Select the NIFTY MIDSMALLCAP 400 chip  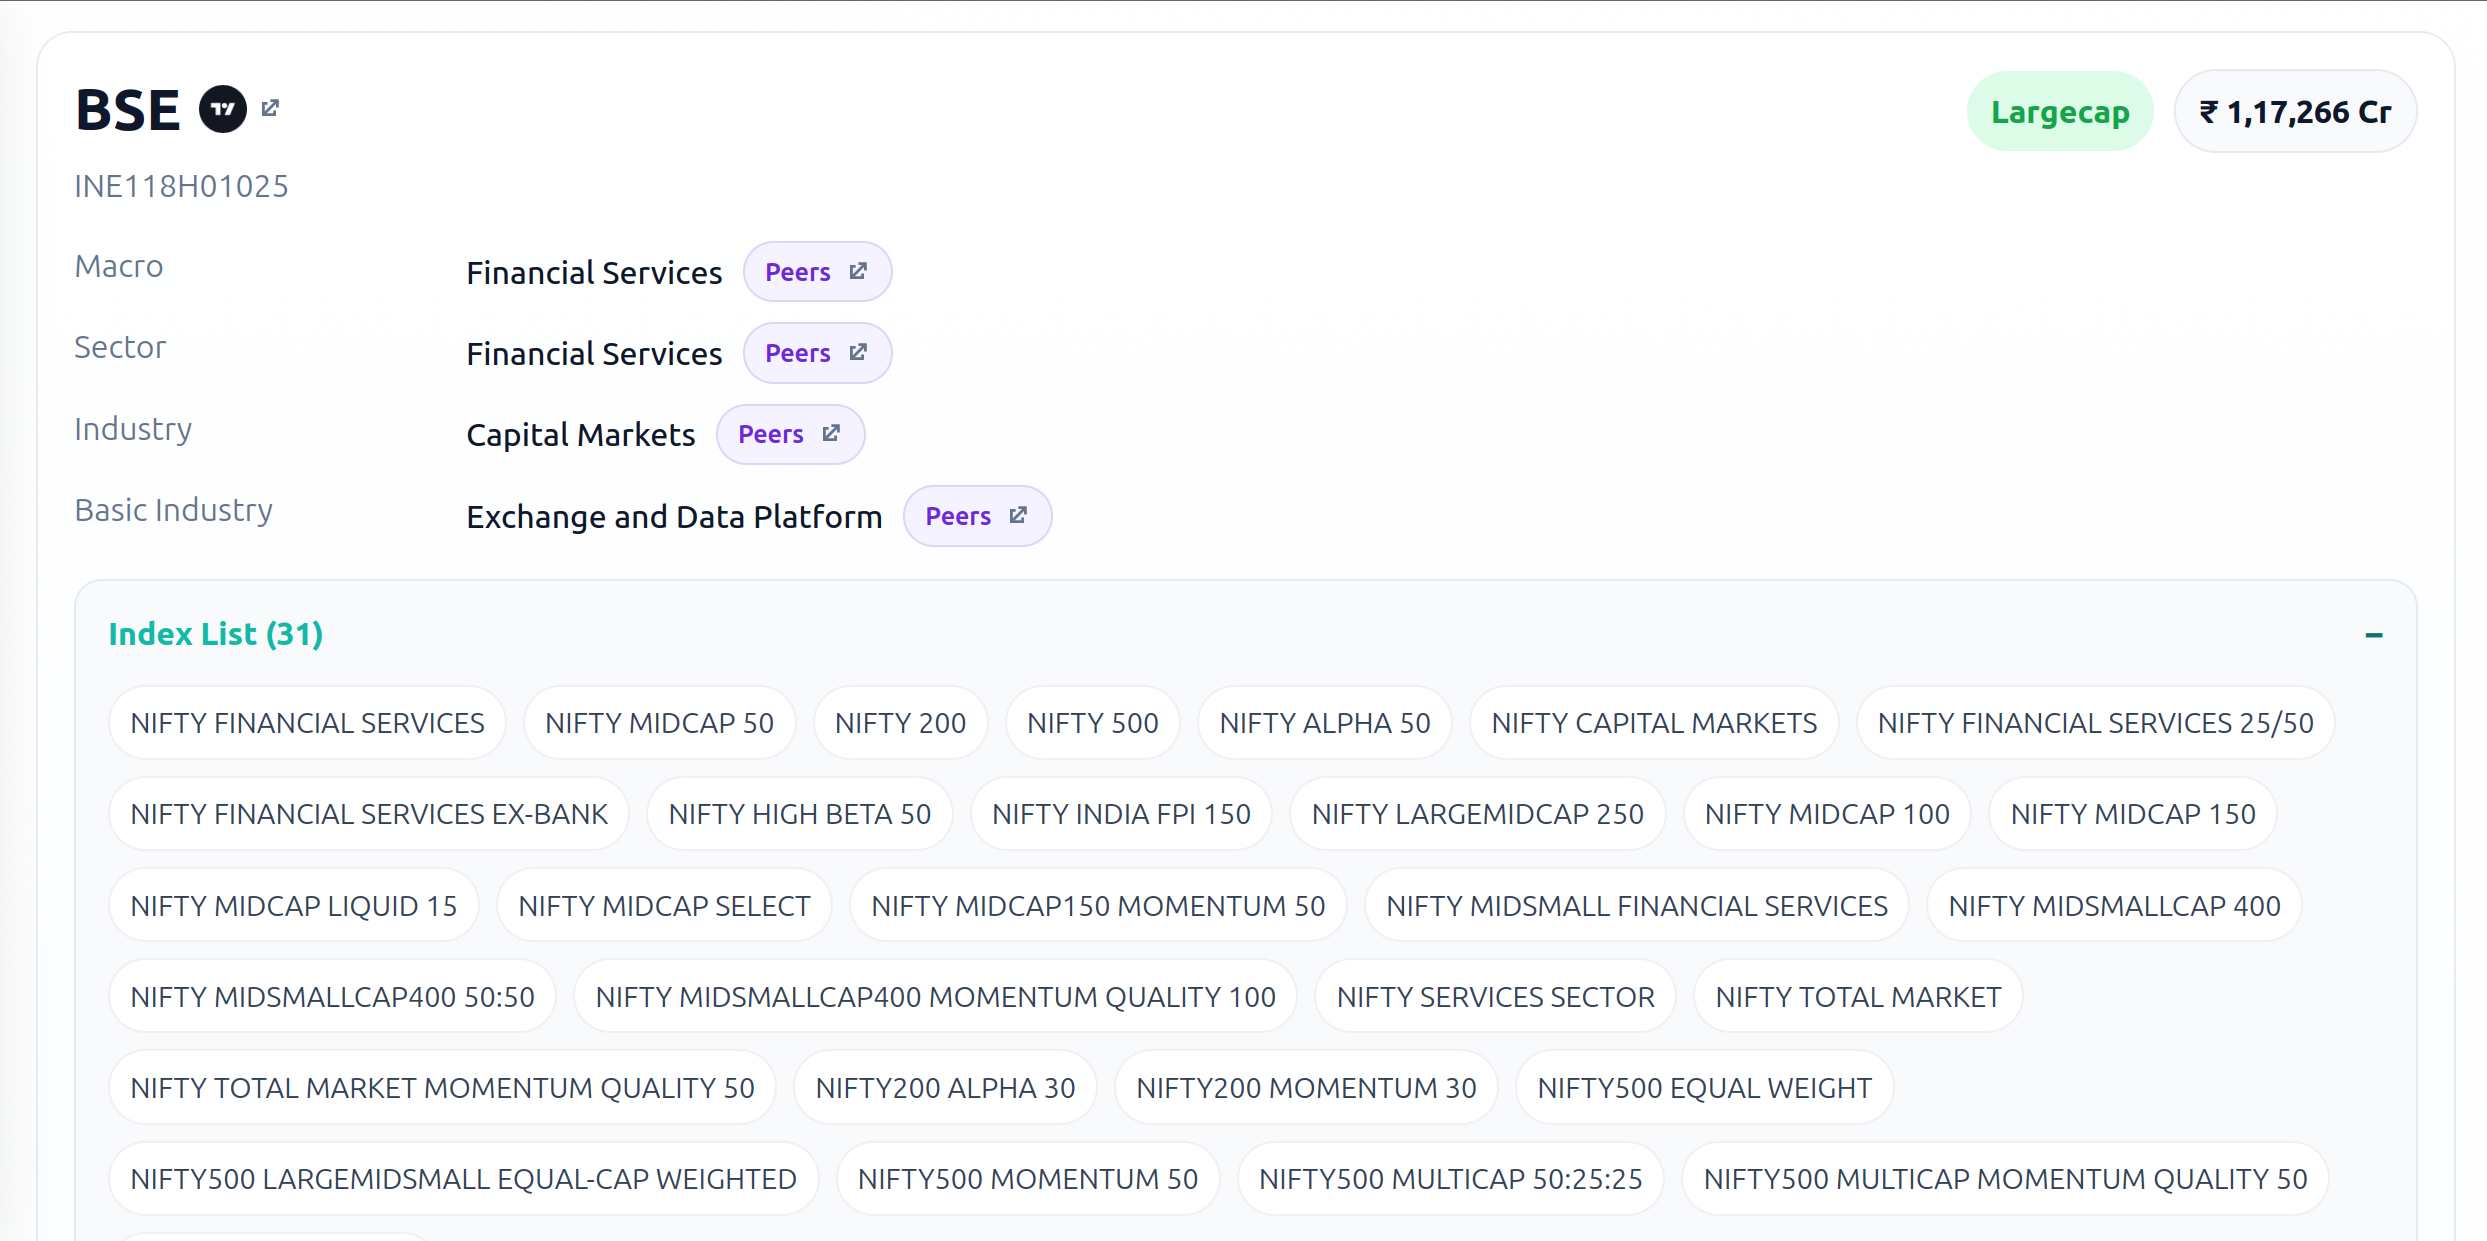pos(2115,906)
